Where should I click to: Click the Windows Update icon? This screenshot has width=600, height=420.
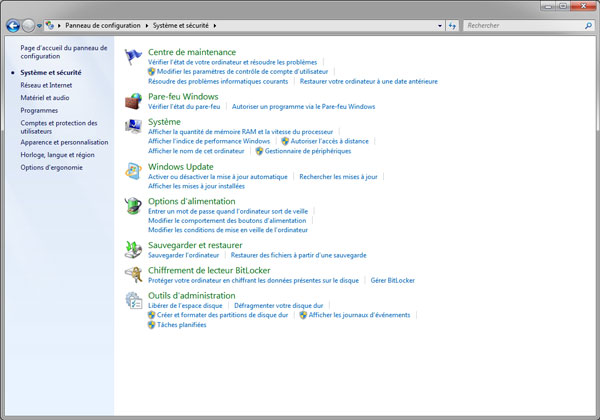pyautogui.click(x=133, y=171)
